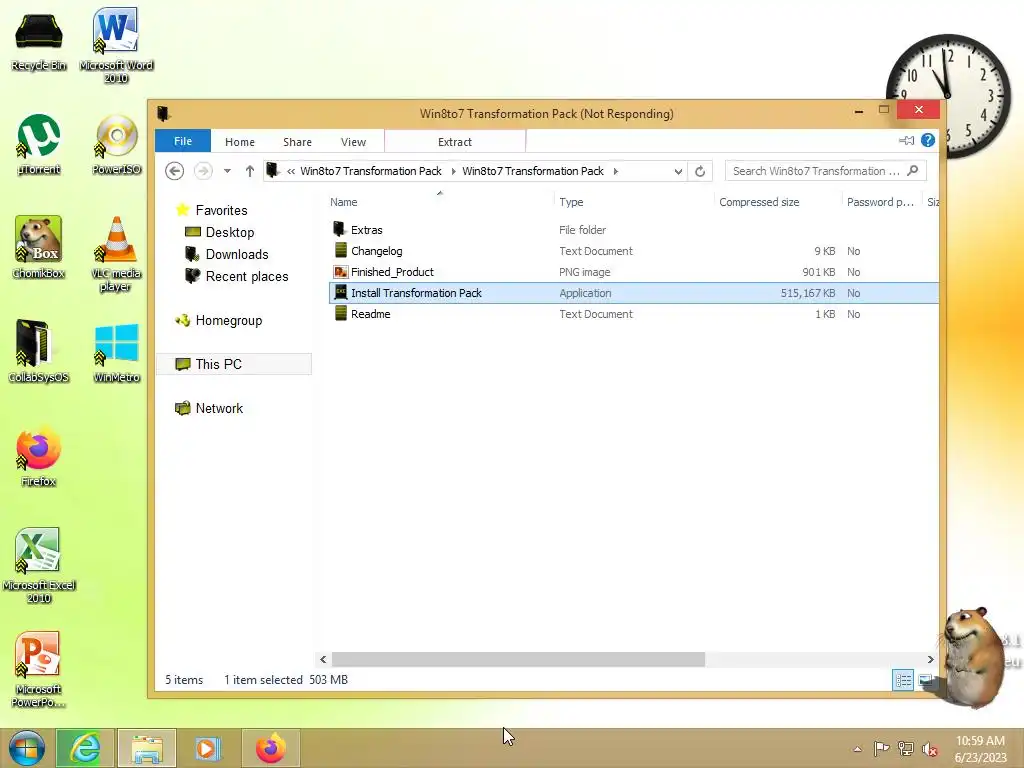The width and height of the screenshot is (1024, 768).
Task: Select Homegroup in the navigation pane
Action: click(229, 321)
